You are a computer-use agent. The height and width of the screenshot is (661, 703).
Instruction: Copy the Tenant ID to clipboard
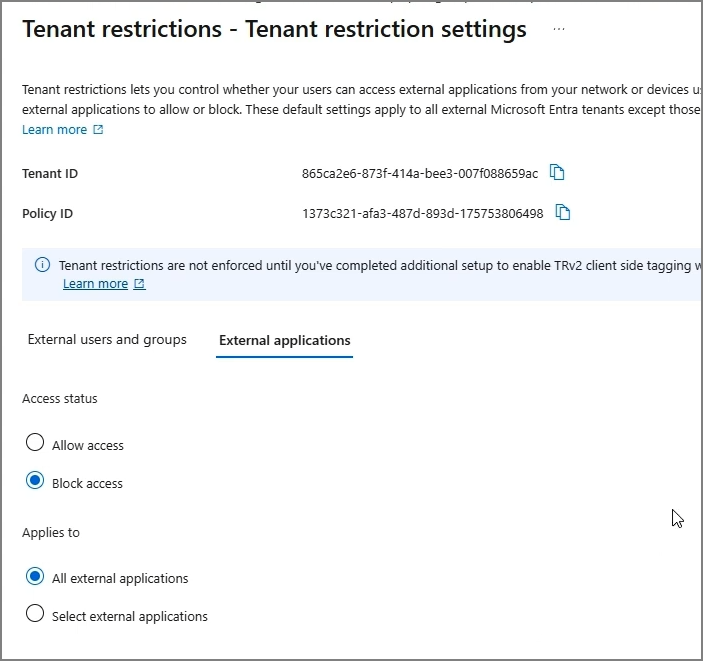(x=557, y=173)
